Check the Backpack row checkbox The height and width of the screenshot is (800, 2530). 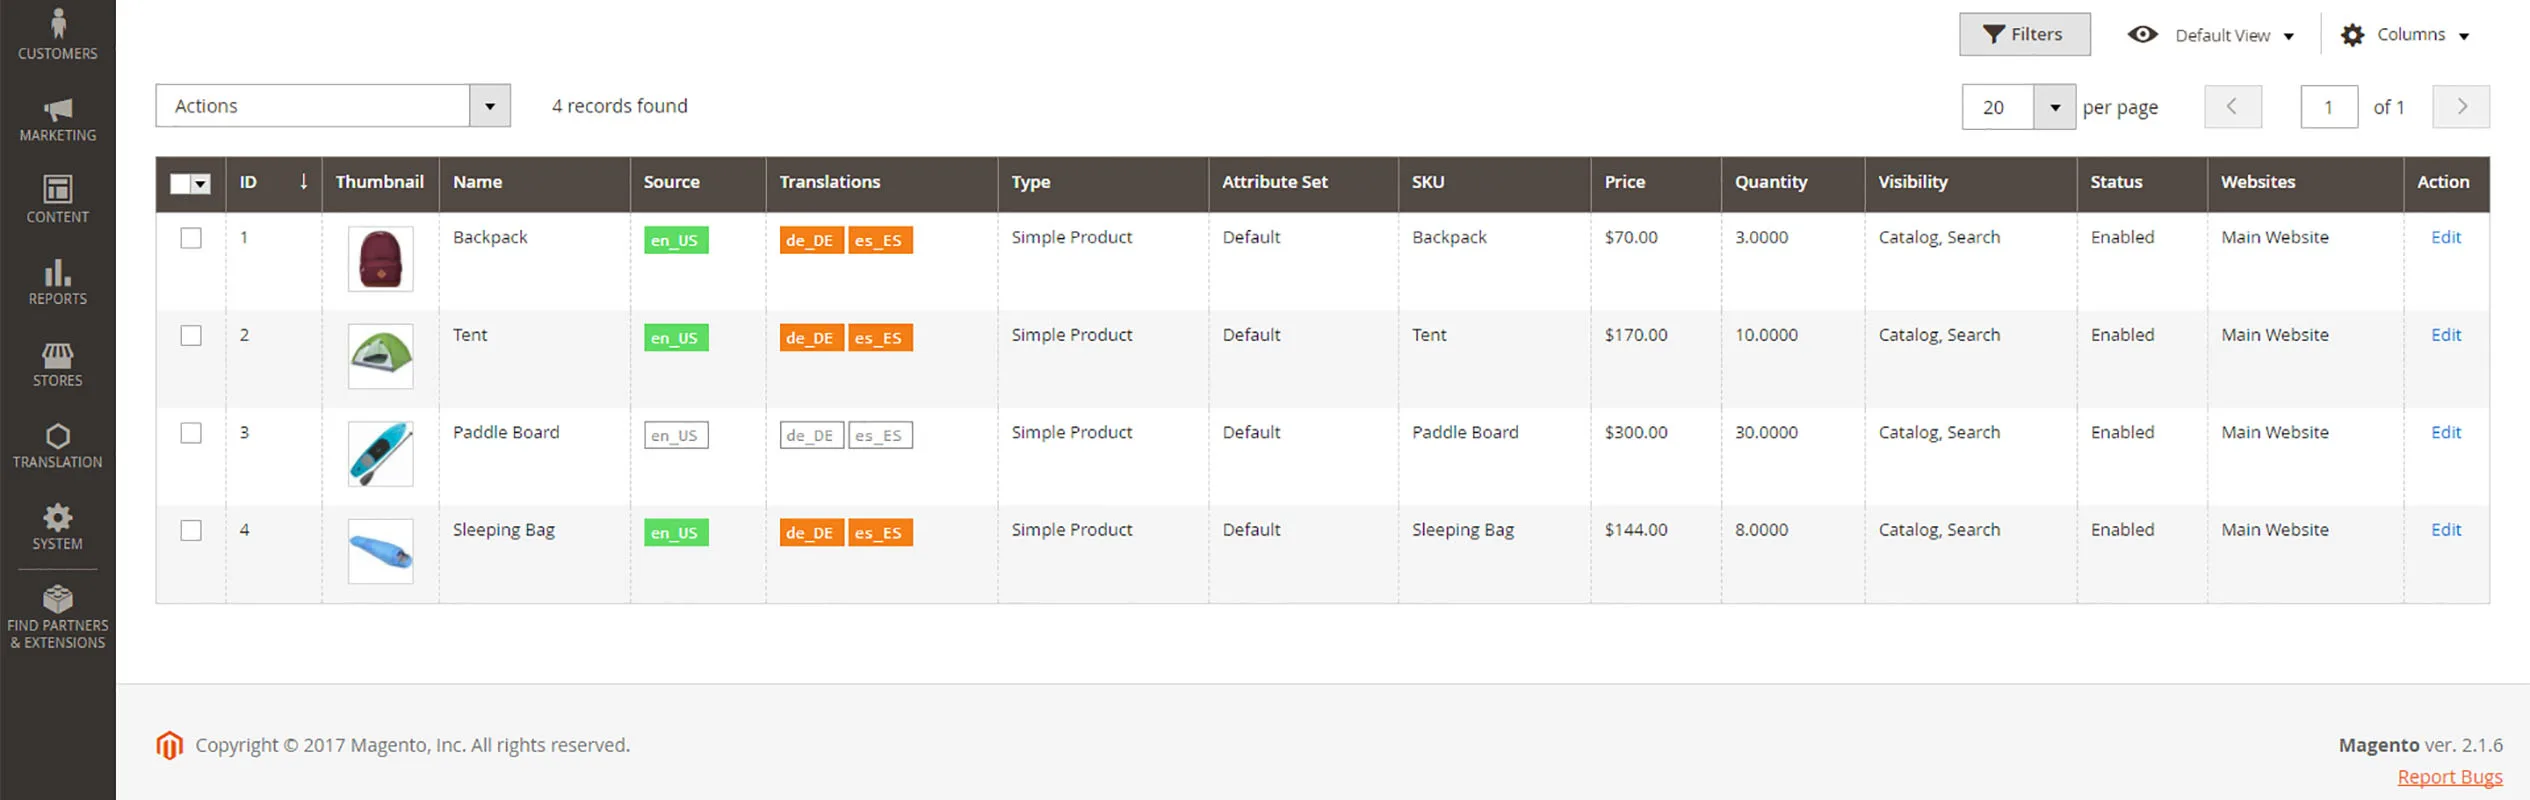[191, 238]
